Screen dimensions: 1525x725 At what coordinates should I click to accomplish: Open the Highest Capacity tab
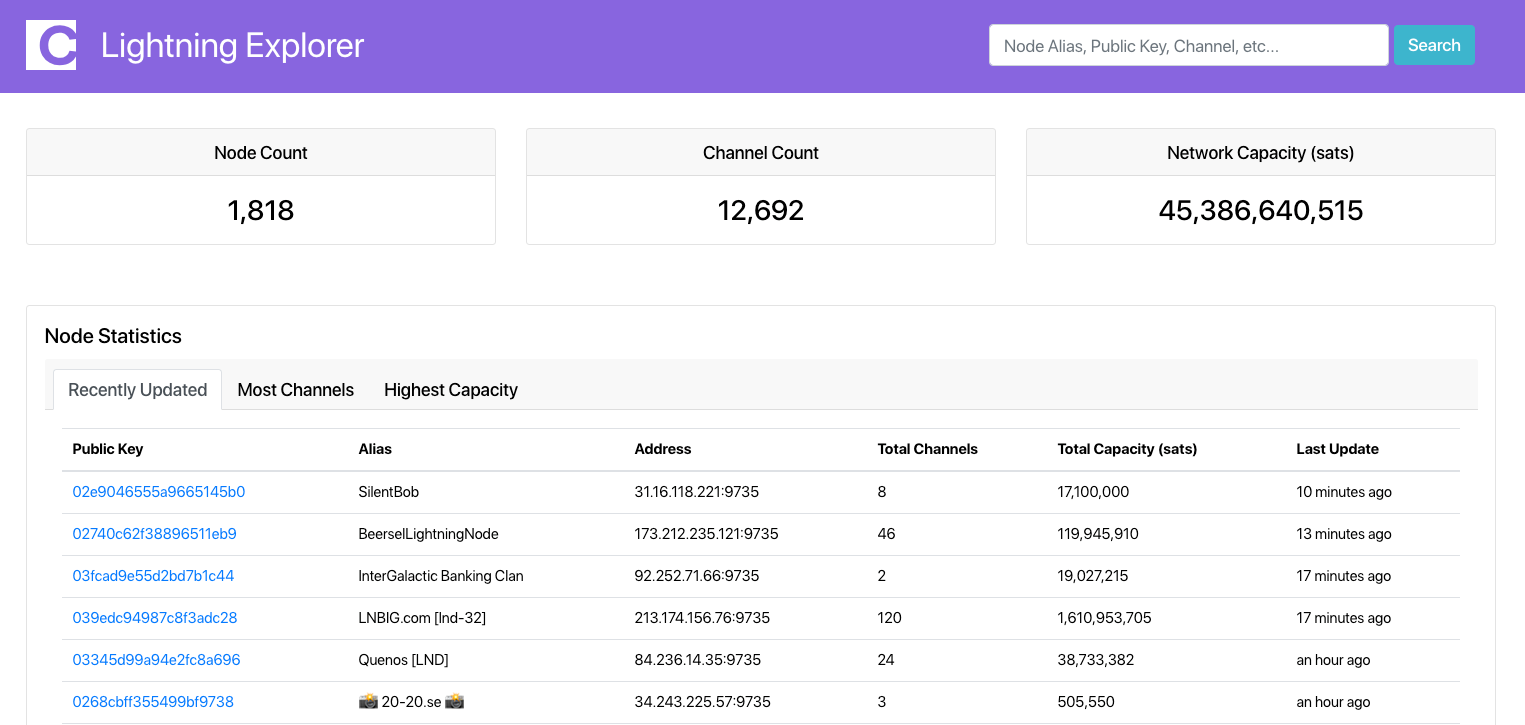[450, 390]
